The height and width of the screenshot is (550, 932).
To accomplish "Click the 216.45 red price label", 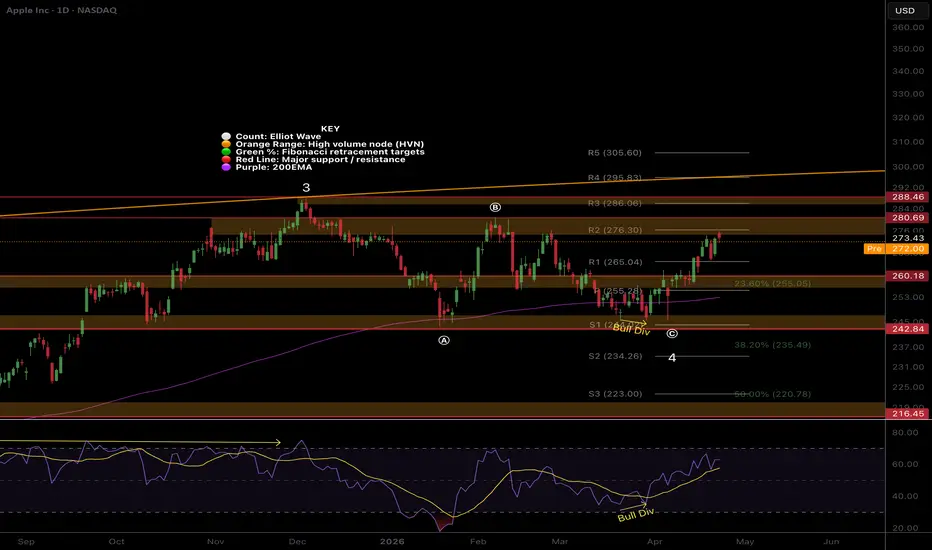I will click(x=907, y=413).
